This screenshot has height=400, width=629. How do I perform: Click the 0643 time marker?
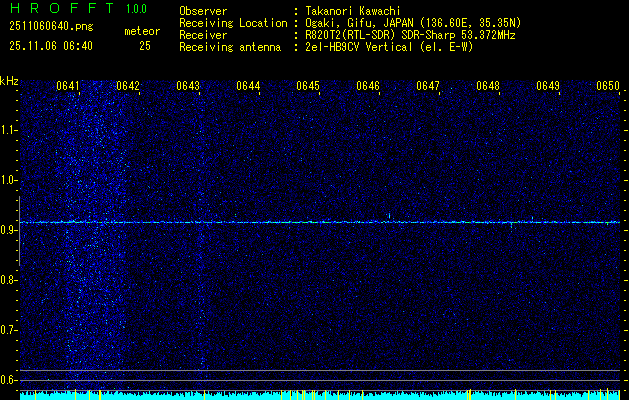coord(188,86)
